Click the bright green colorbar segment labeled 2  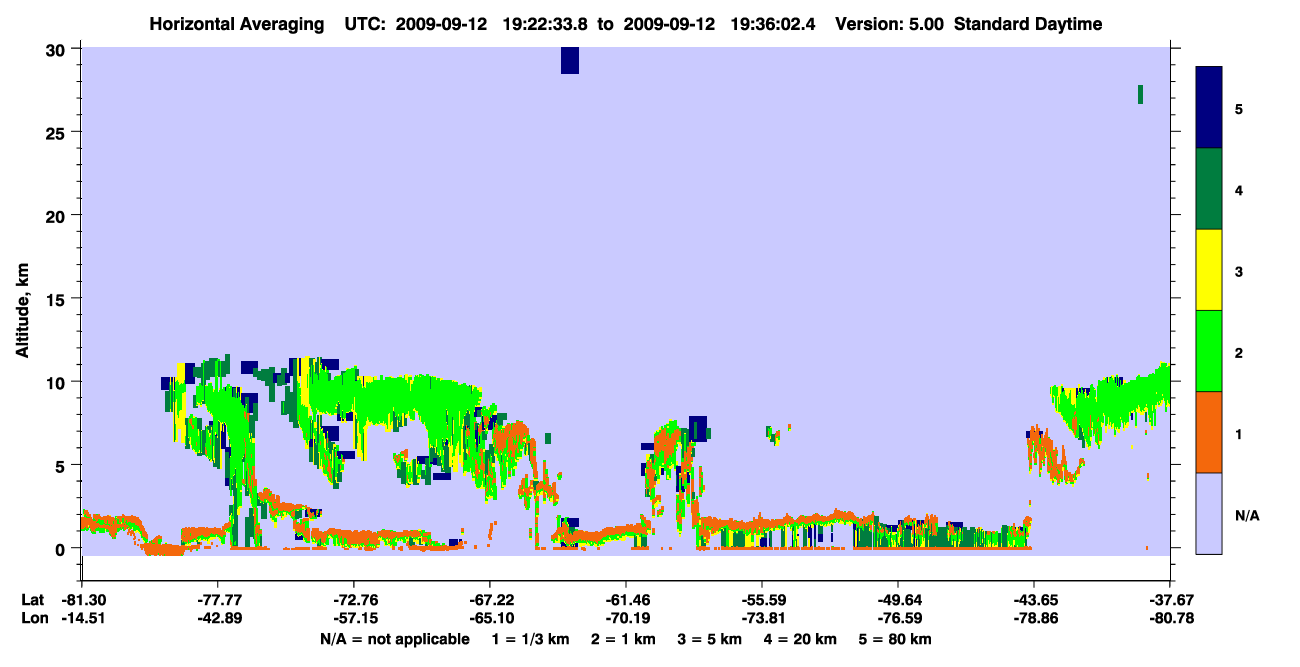coord(1209,351)
